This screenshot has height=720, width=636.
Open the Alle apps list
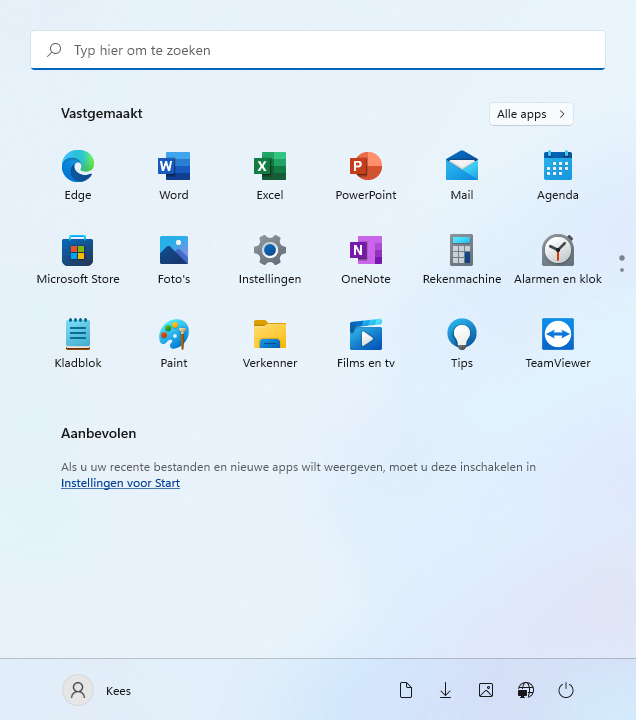[531, 114]
